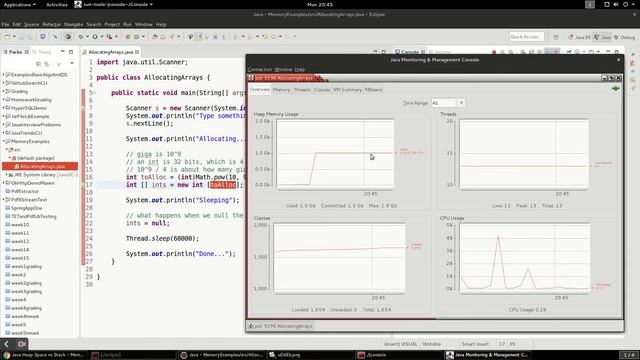640x360 pixels.
Task: Click the top icon in Eclipse right trim bar
Action: [x=633, y=54]
